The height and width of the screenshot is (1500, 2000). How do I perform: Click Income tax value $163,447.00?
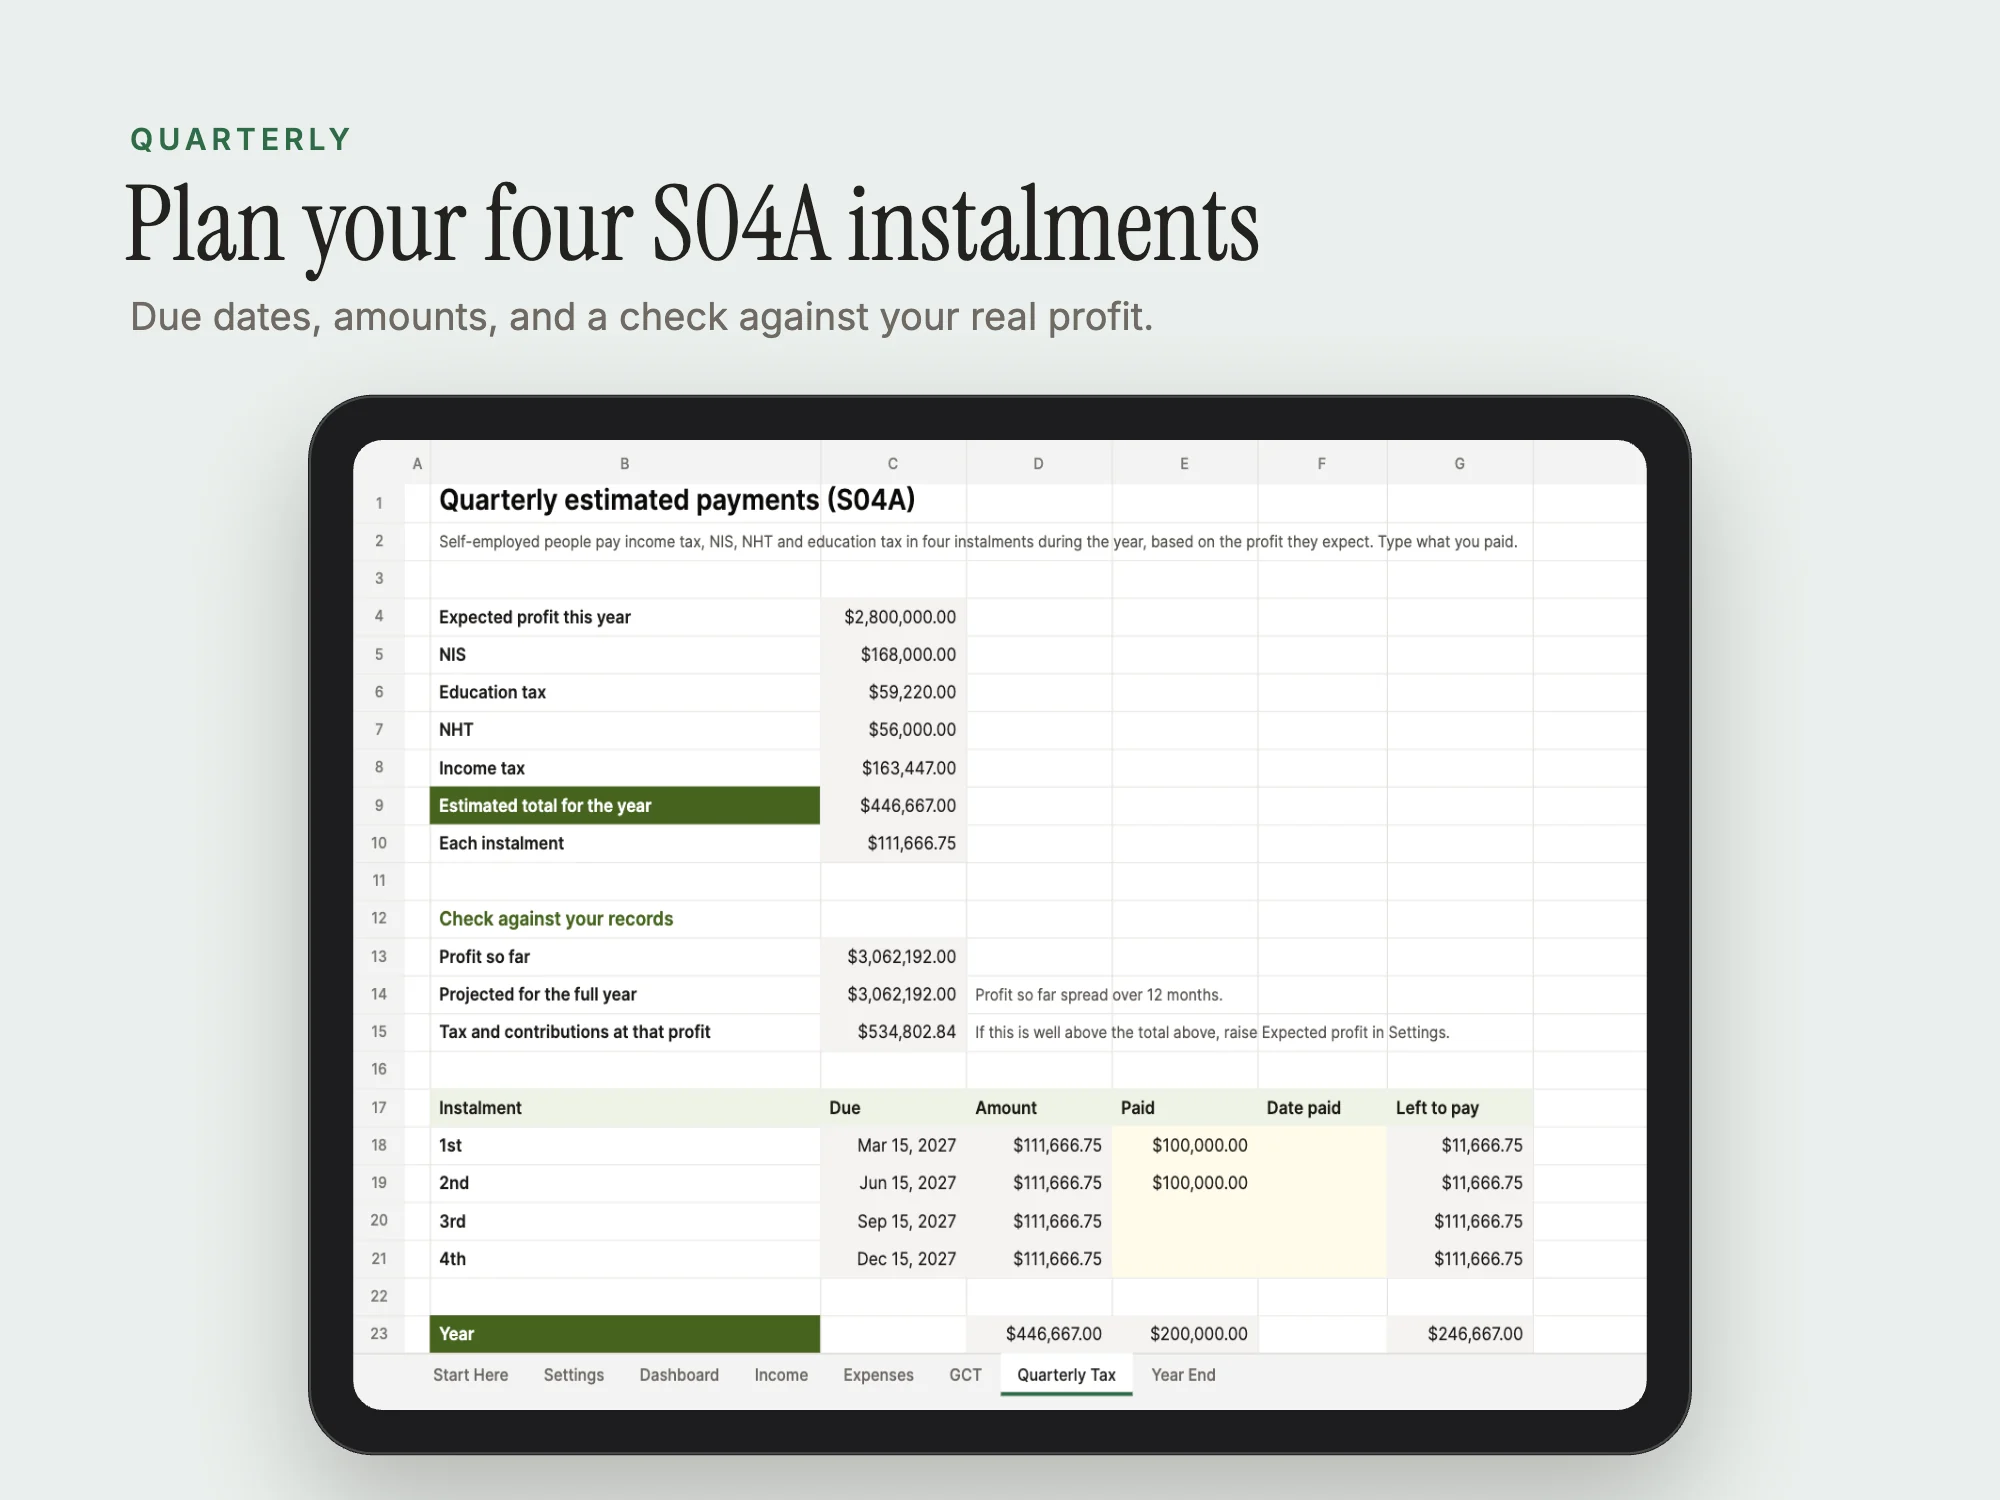point(893,768)
